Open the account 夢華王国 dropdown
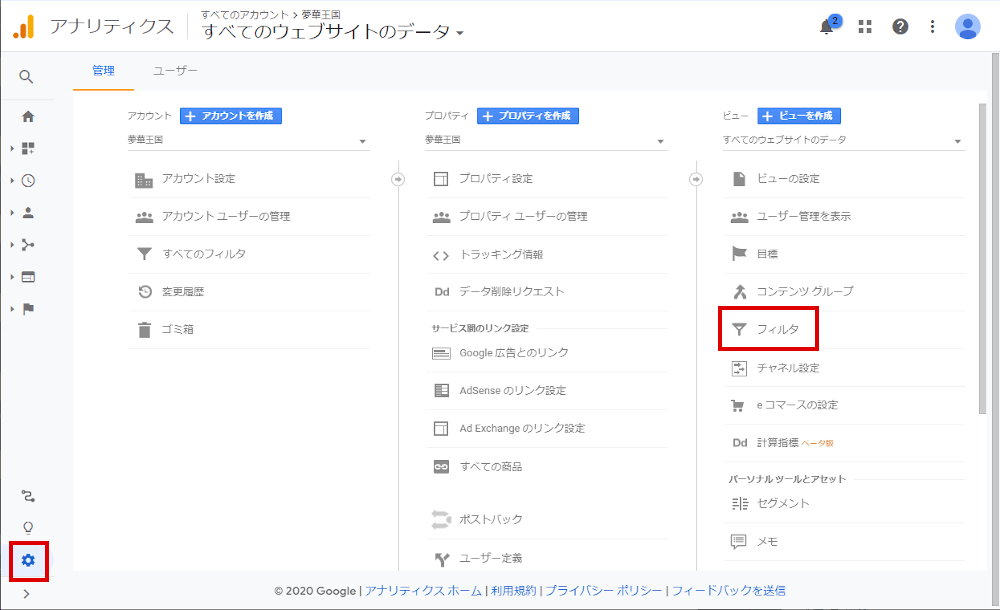The image size is (1000, 610). 248,140
